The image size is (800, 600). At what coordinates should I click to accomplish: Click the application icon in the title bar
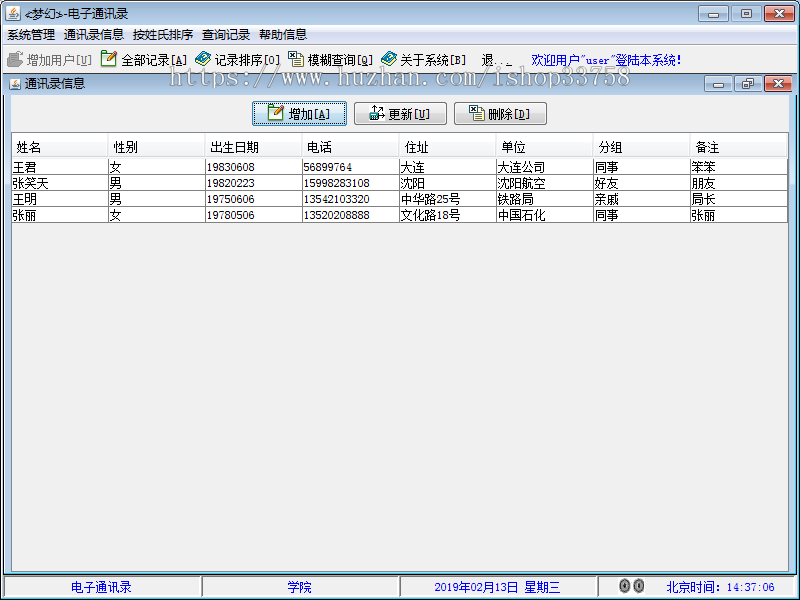pos(13,13)
